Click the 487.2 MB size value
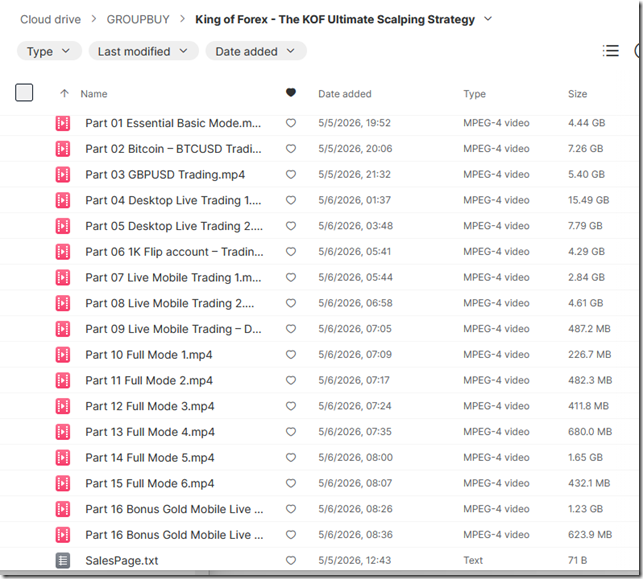The width and height of the screenshot is (643, 579). point(589,329)
